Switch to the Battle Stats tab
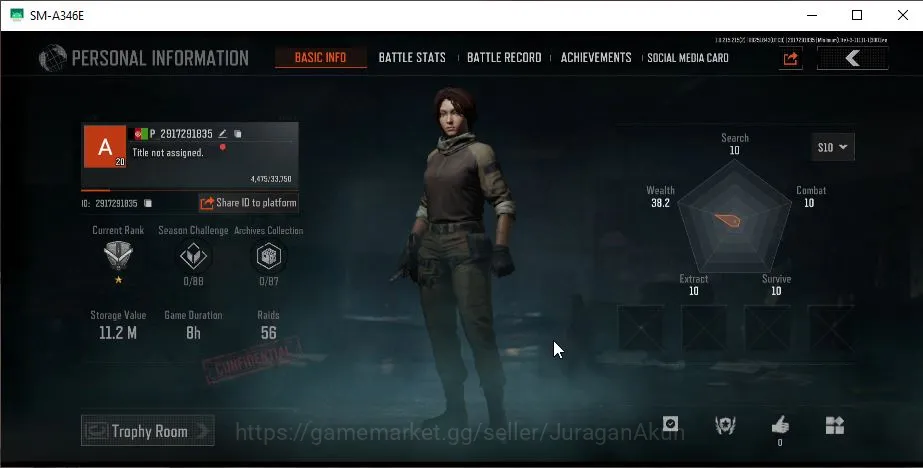923x468 pixels. point(412,58)
